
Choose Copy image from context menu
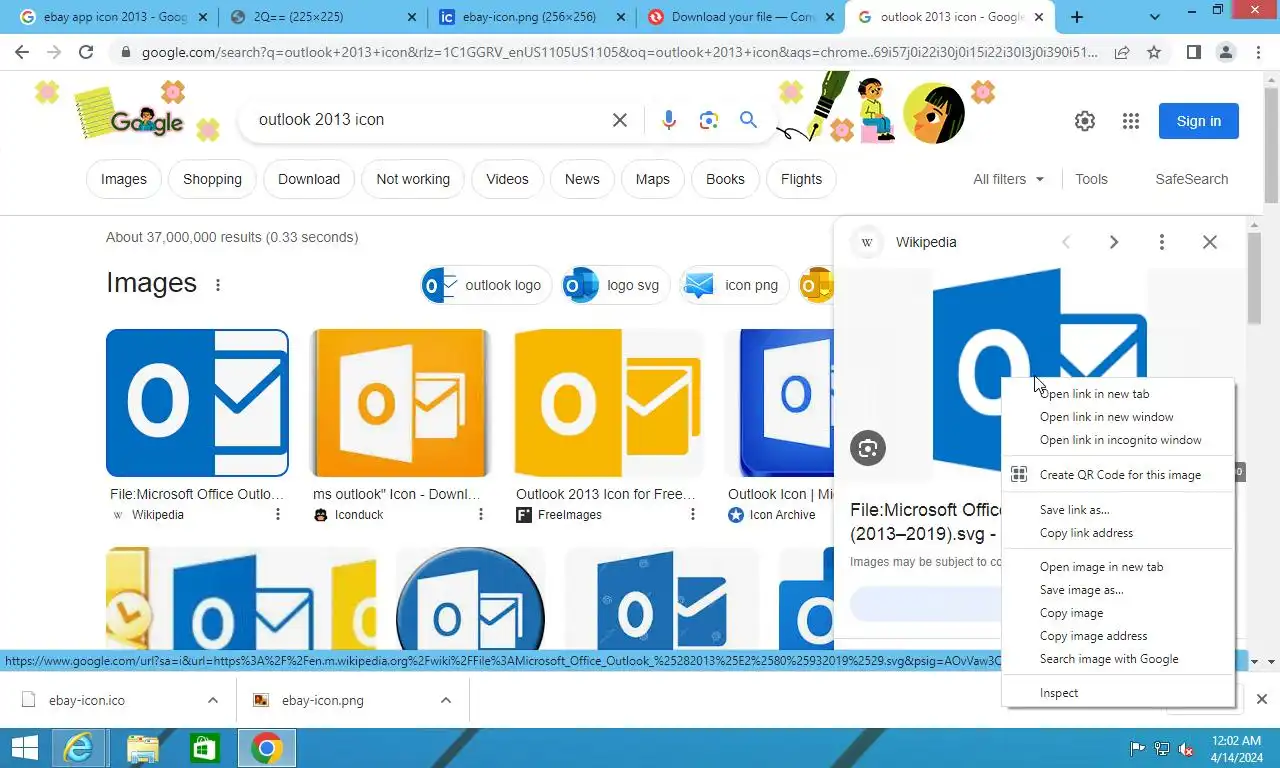tap(1118, 613)
